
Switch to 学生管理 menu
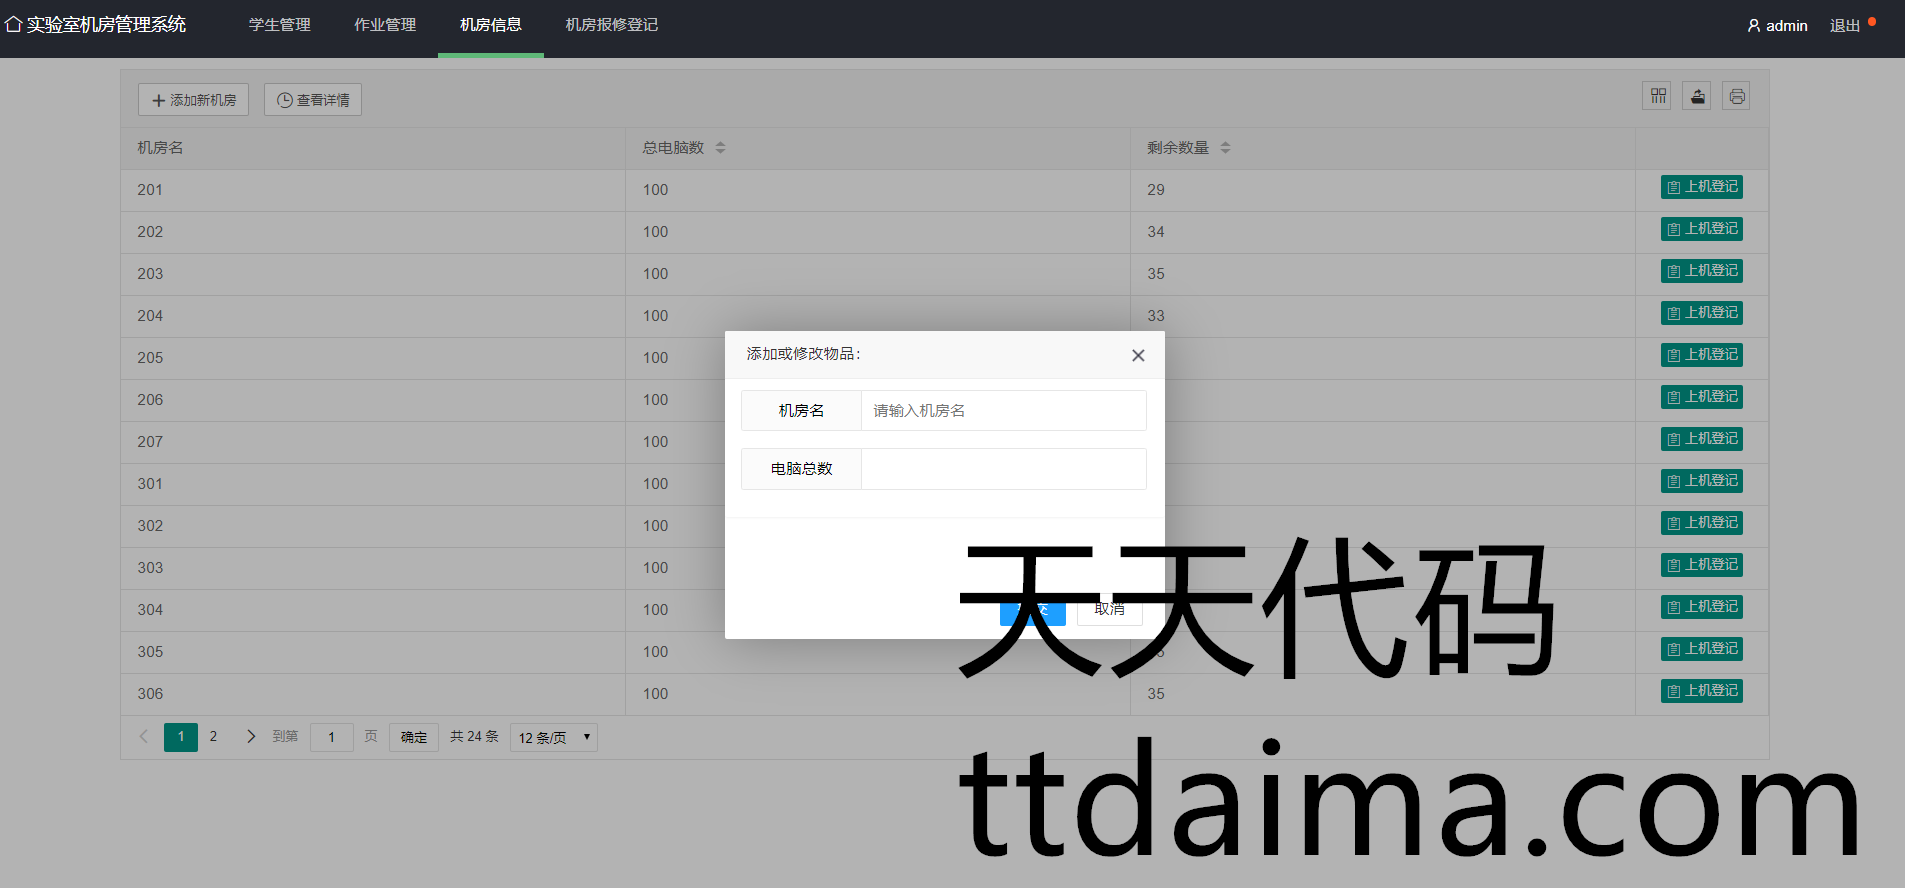[280, 25]
